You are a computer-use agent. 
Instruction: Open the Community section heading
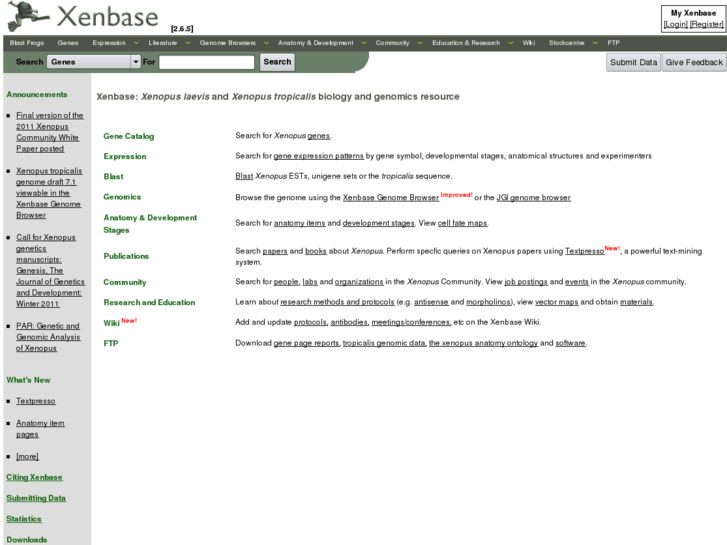click(x=125, y=282)
